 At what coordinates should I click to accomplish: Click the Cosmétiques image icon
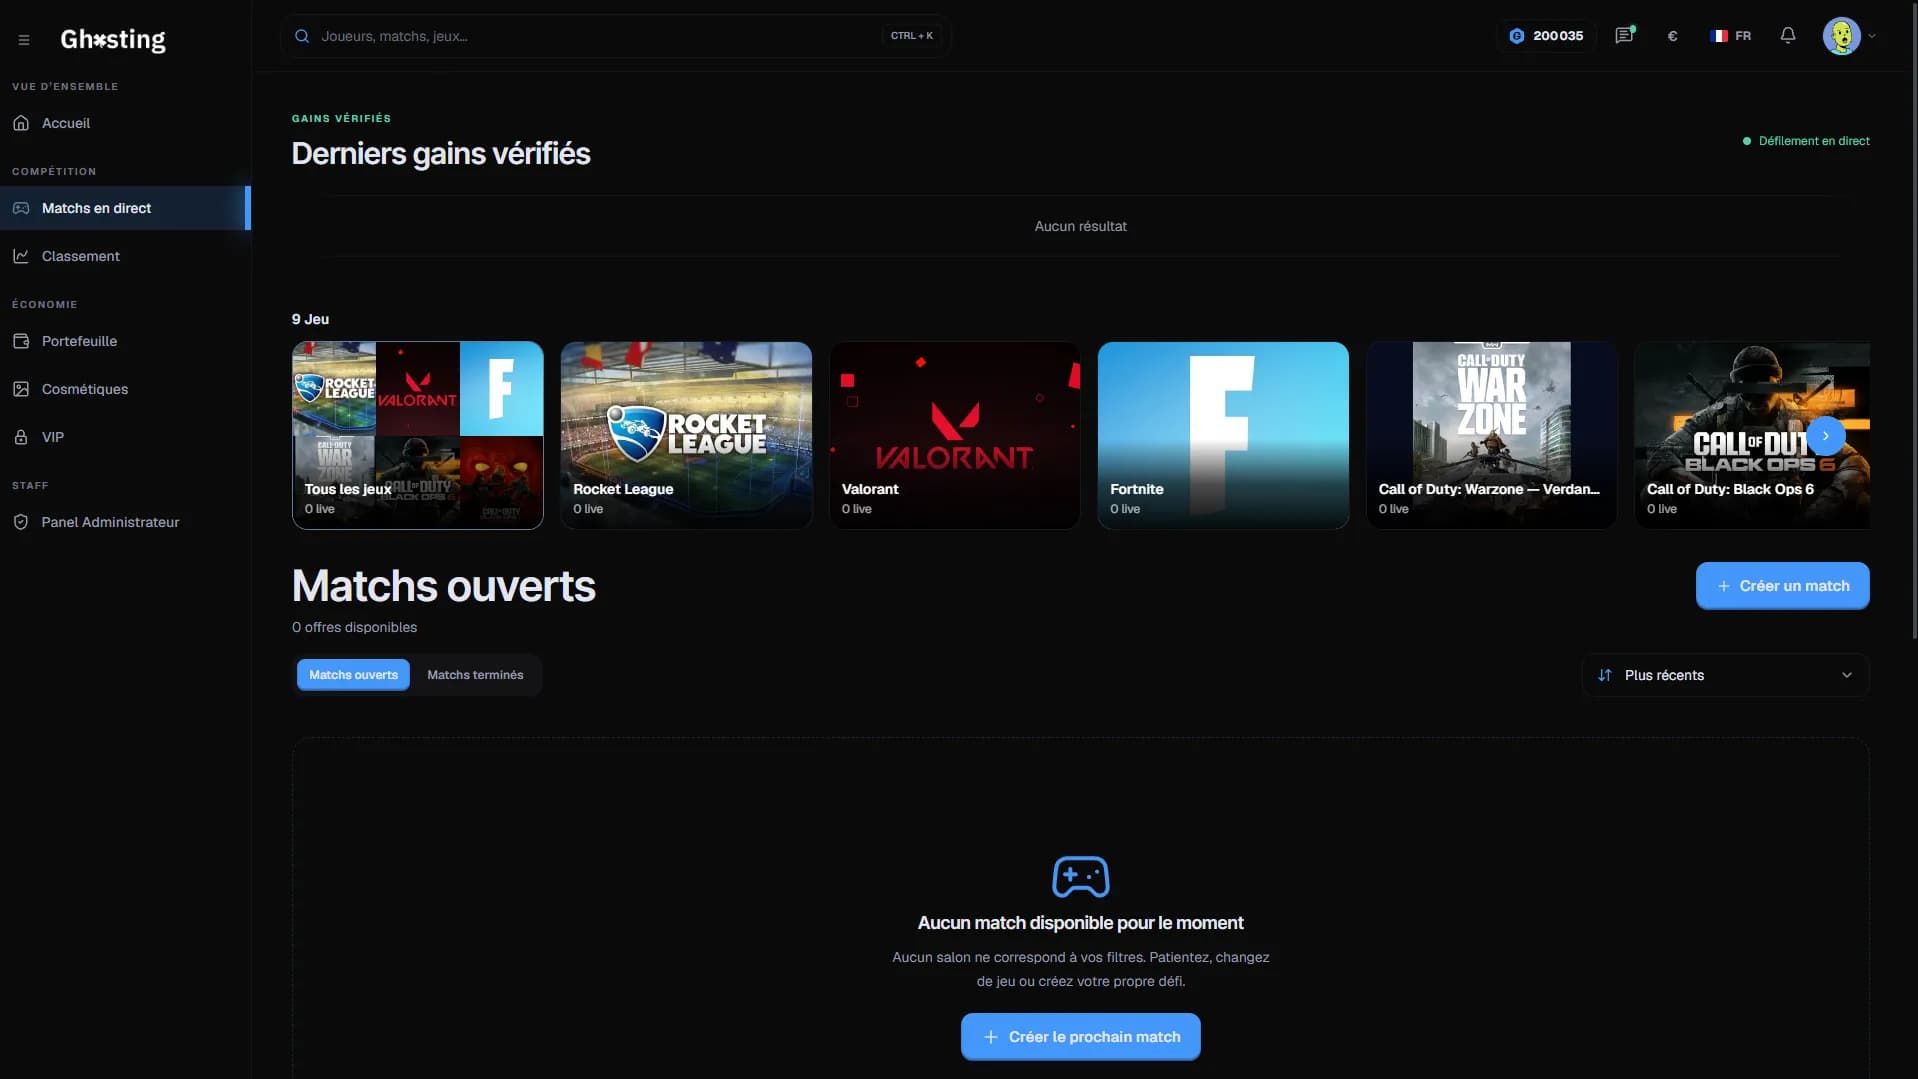tap(21, 389)
